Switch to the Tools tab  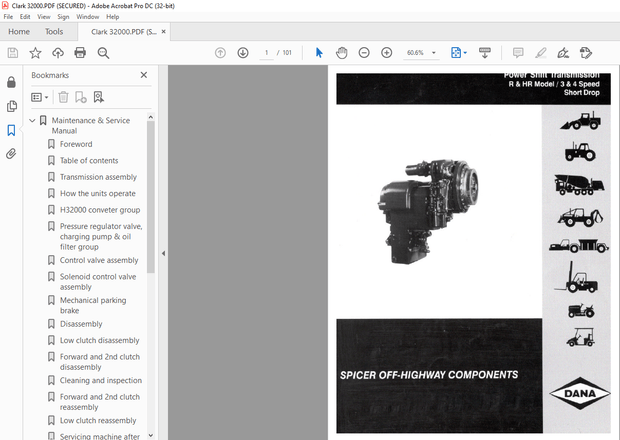click(54, 32)
